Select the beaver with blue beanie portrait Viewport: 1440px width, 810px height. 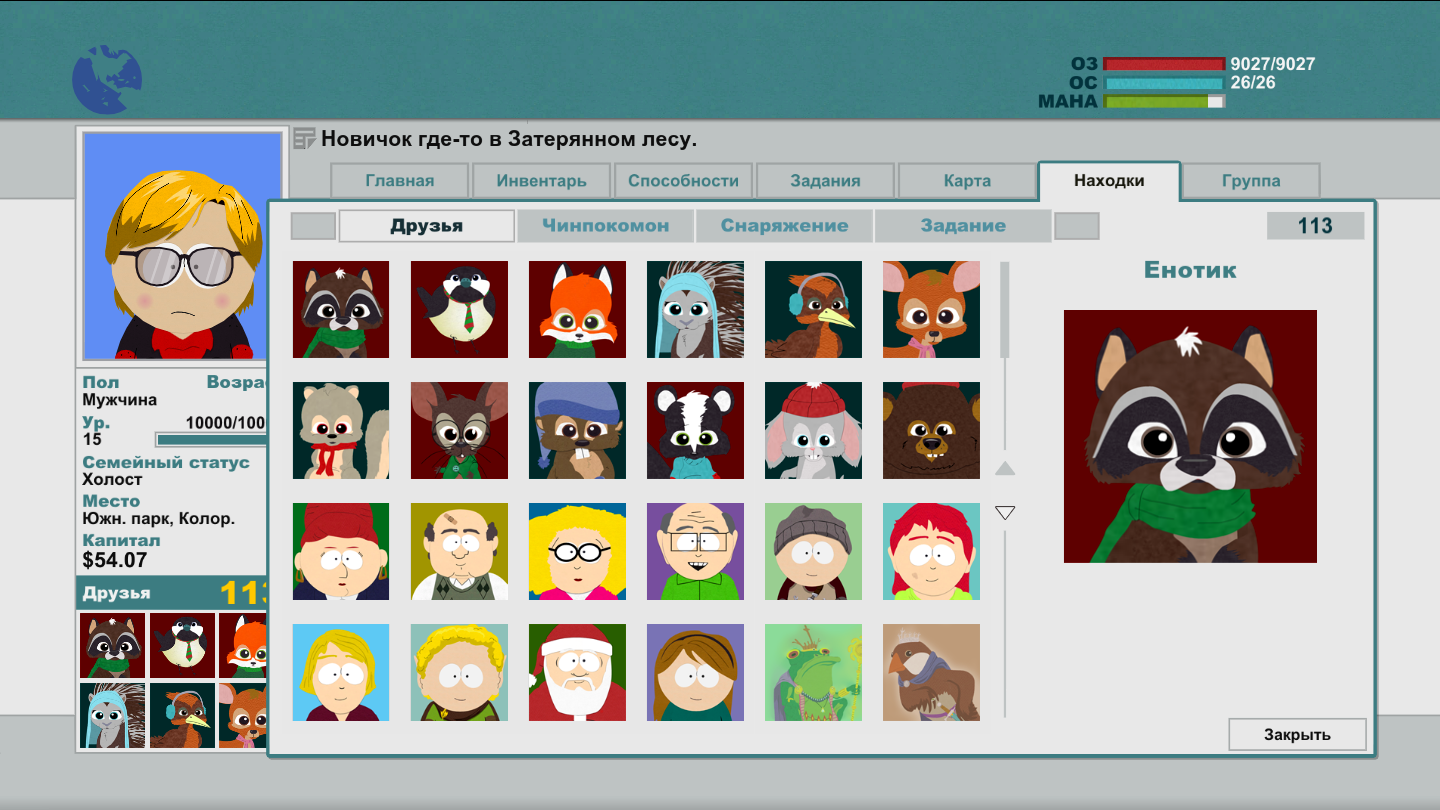coord(577,431)
